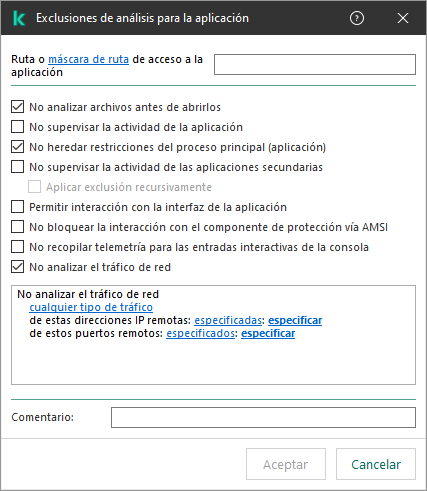Enable No recopilar telemetría de la consola

(x=17, y=247)
